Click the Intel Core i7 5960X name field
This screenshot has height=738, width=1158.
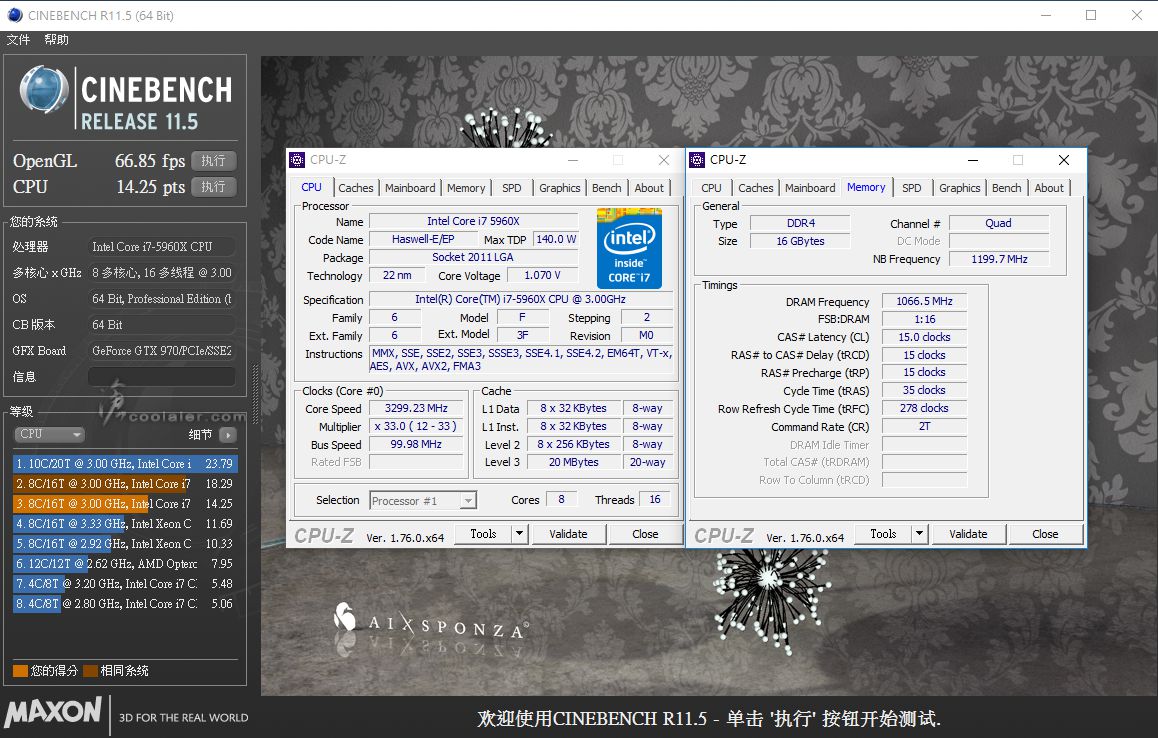[x=473, y=222]
